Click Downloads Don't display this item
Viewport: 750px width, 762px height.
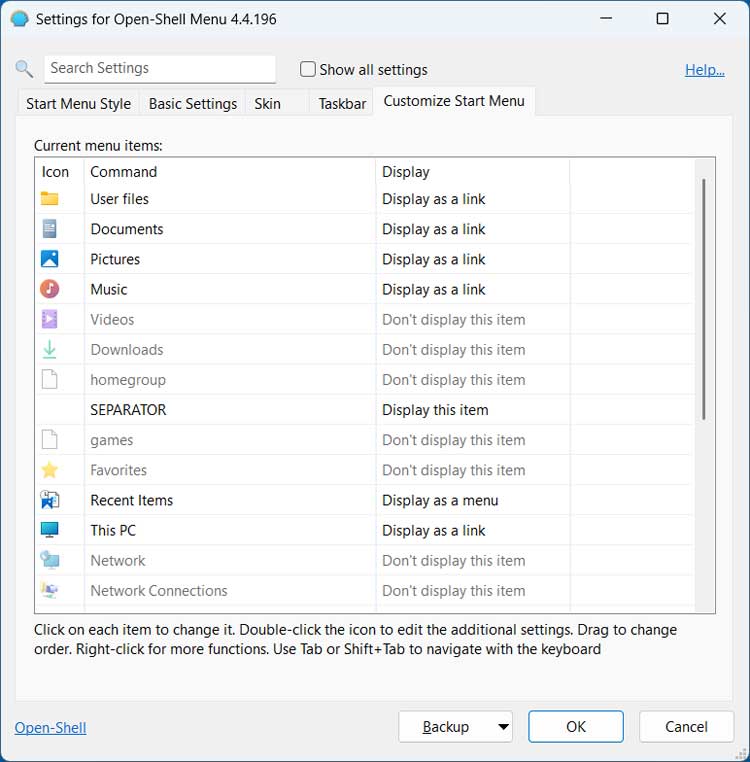tap(453, 349)
